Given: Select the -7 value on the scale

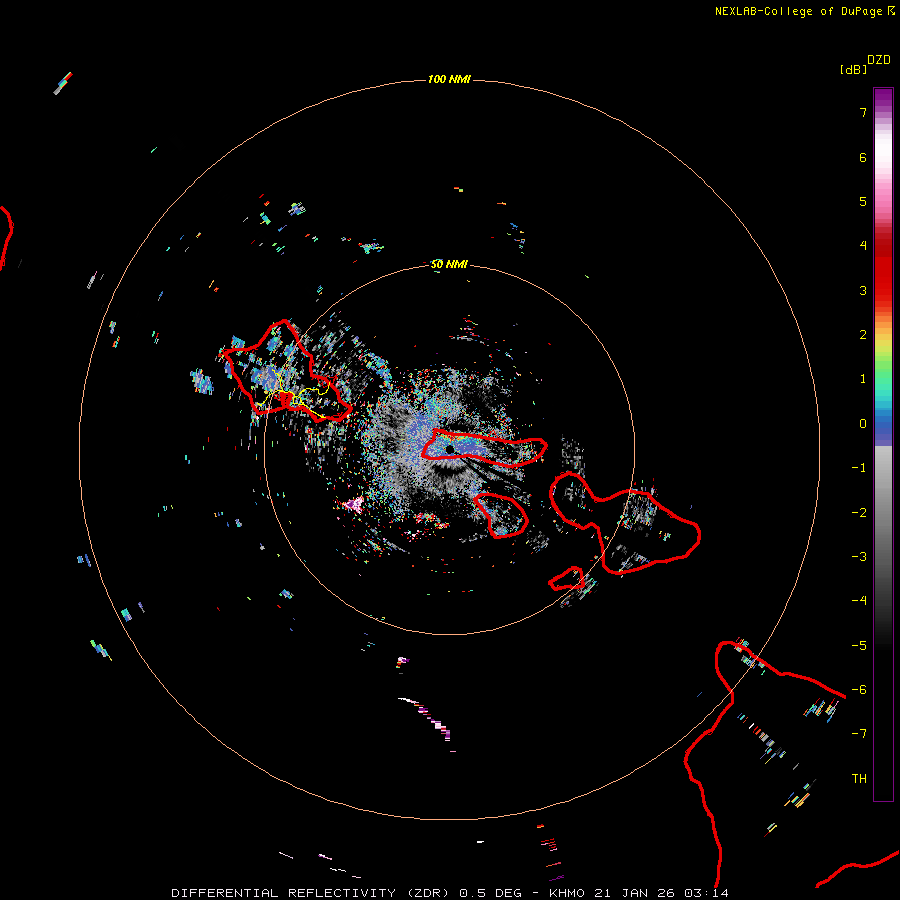Looking at the screenshot, I should [859, 734].
